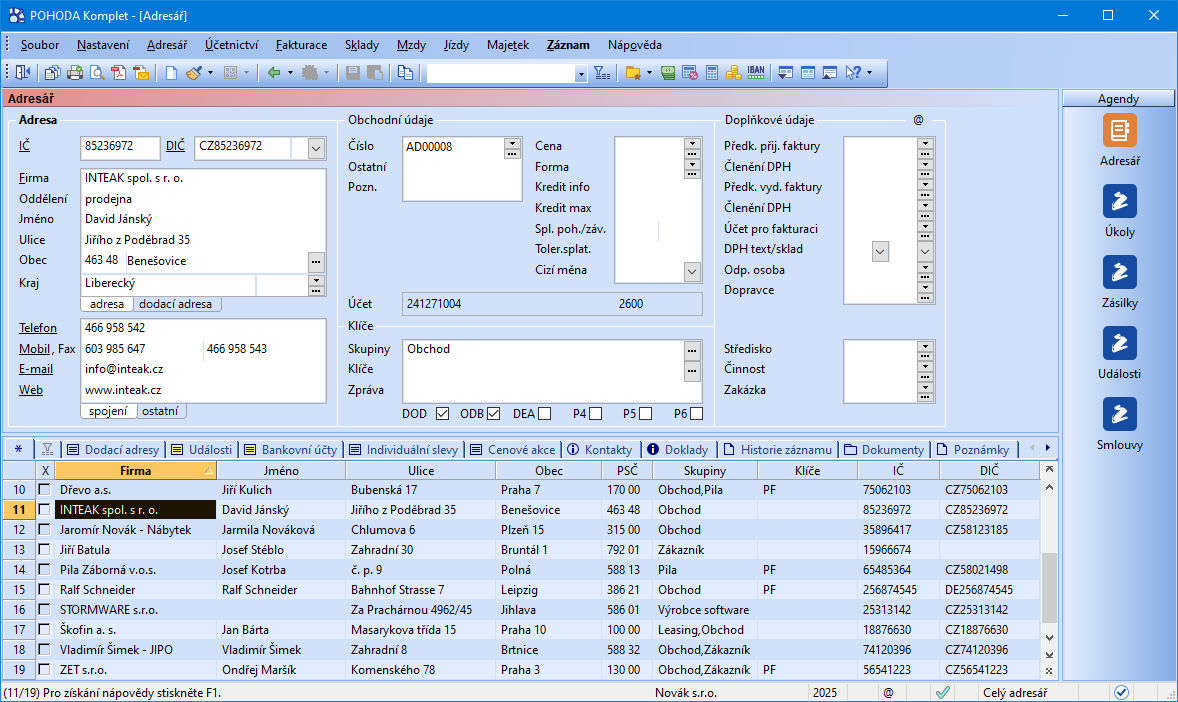Click the duplicate document toolbar icon
The image size is (1178, 702).
pos(406,73)
